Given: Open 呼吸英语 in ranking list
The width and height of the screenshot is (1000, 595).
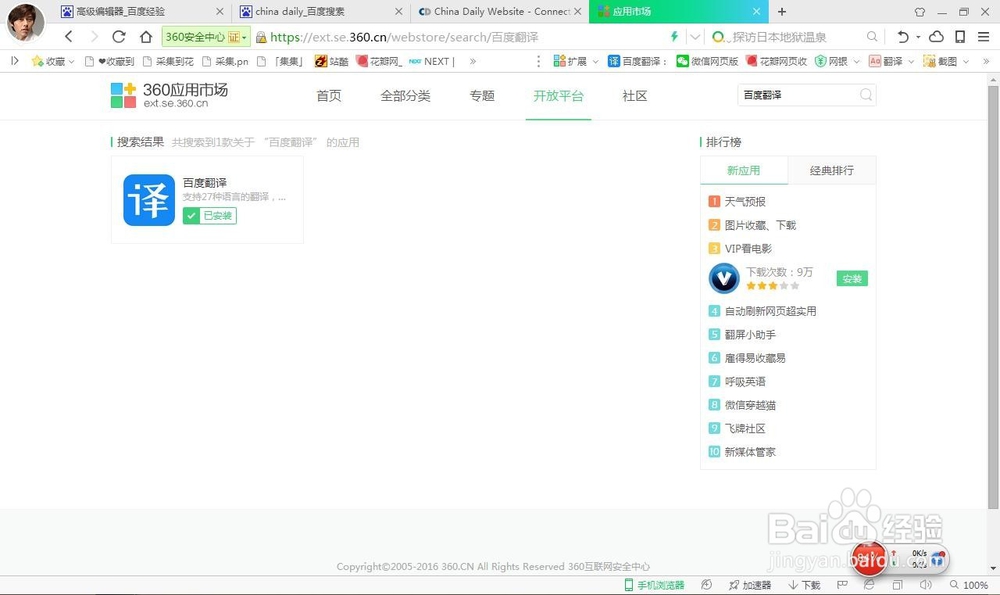Looking at the screenshot, I should click(x=745, y=381).
